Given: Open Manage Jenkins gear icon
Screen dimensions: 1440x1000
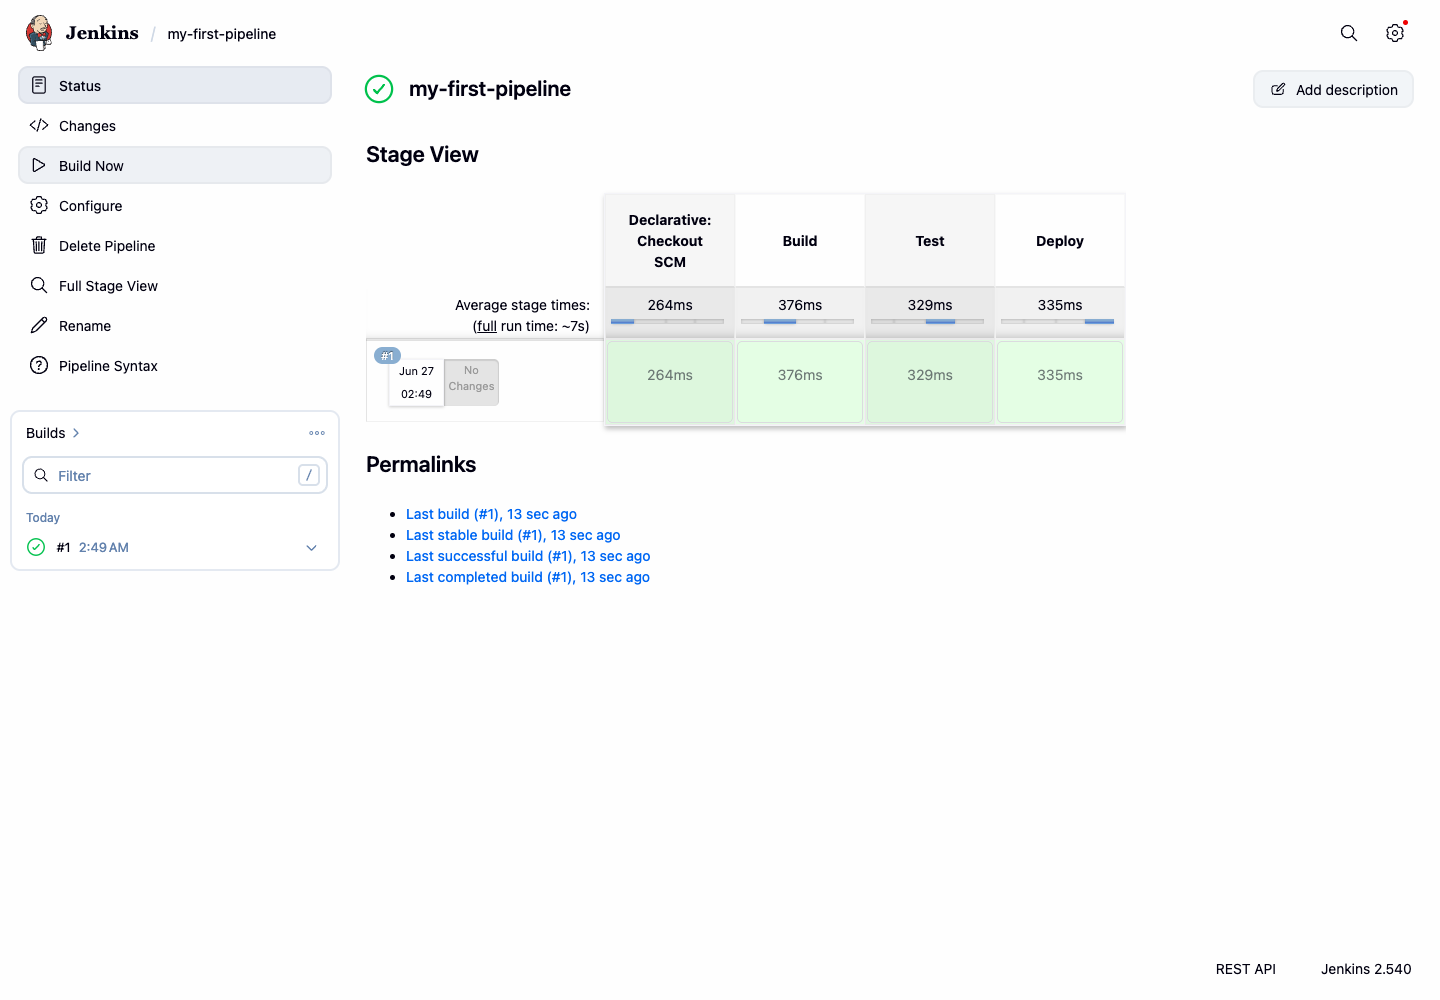Looking at the screenshot, I should 1395,33.
